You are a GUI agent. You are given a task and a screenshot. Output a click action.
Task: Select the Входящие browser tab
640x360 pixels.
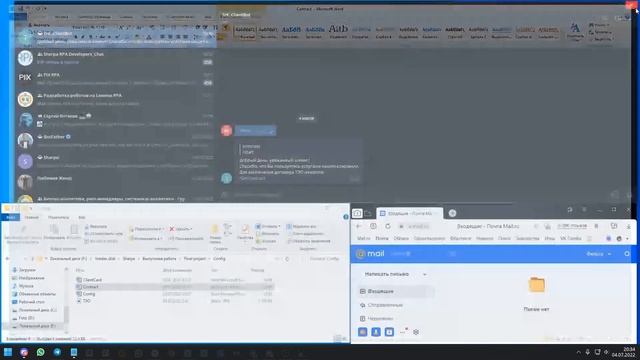coord(409,213)
